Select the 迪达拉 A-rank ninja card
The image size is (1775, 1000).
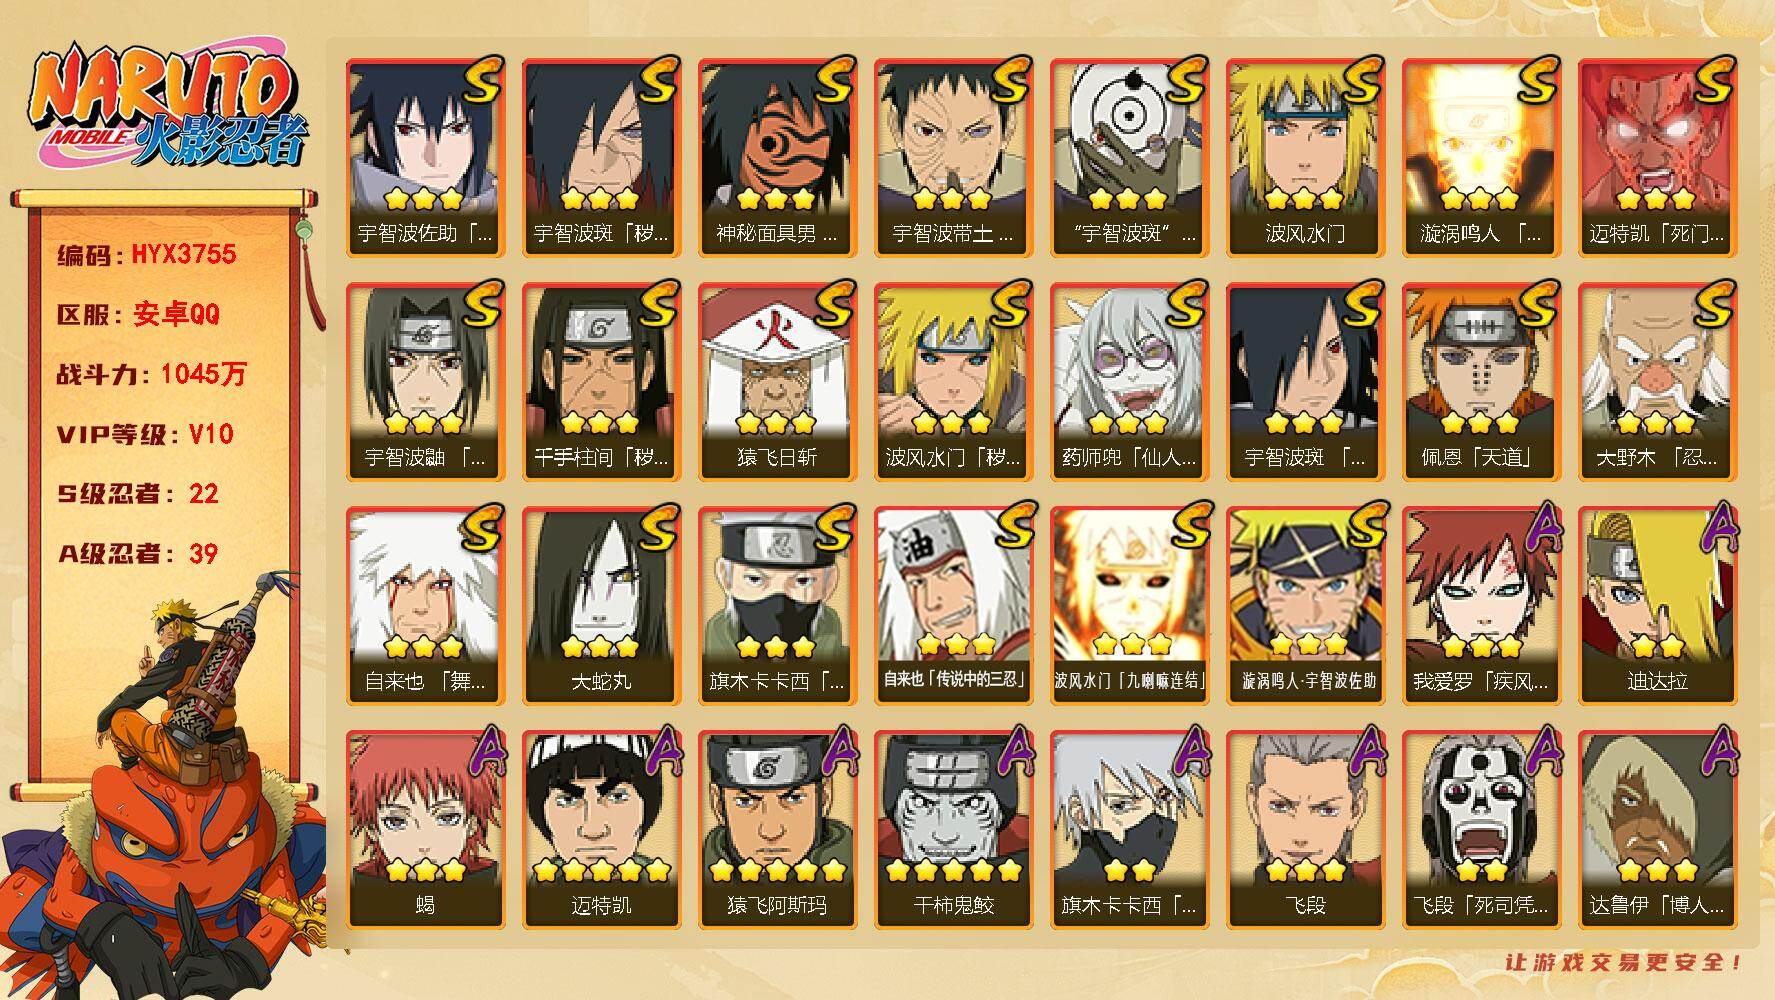coord(1657,606)
